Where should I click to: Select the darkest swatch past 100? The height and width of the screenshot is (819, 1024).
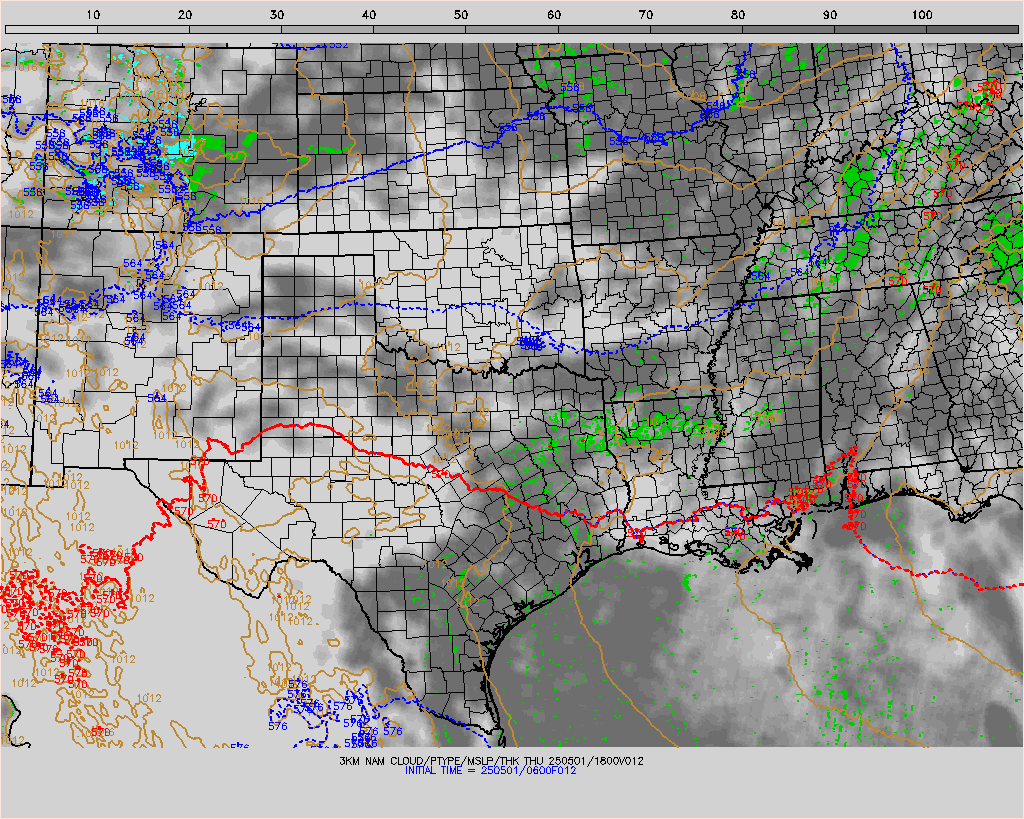(972, 29)
